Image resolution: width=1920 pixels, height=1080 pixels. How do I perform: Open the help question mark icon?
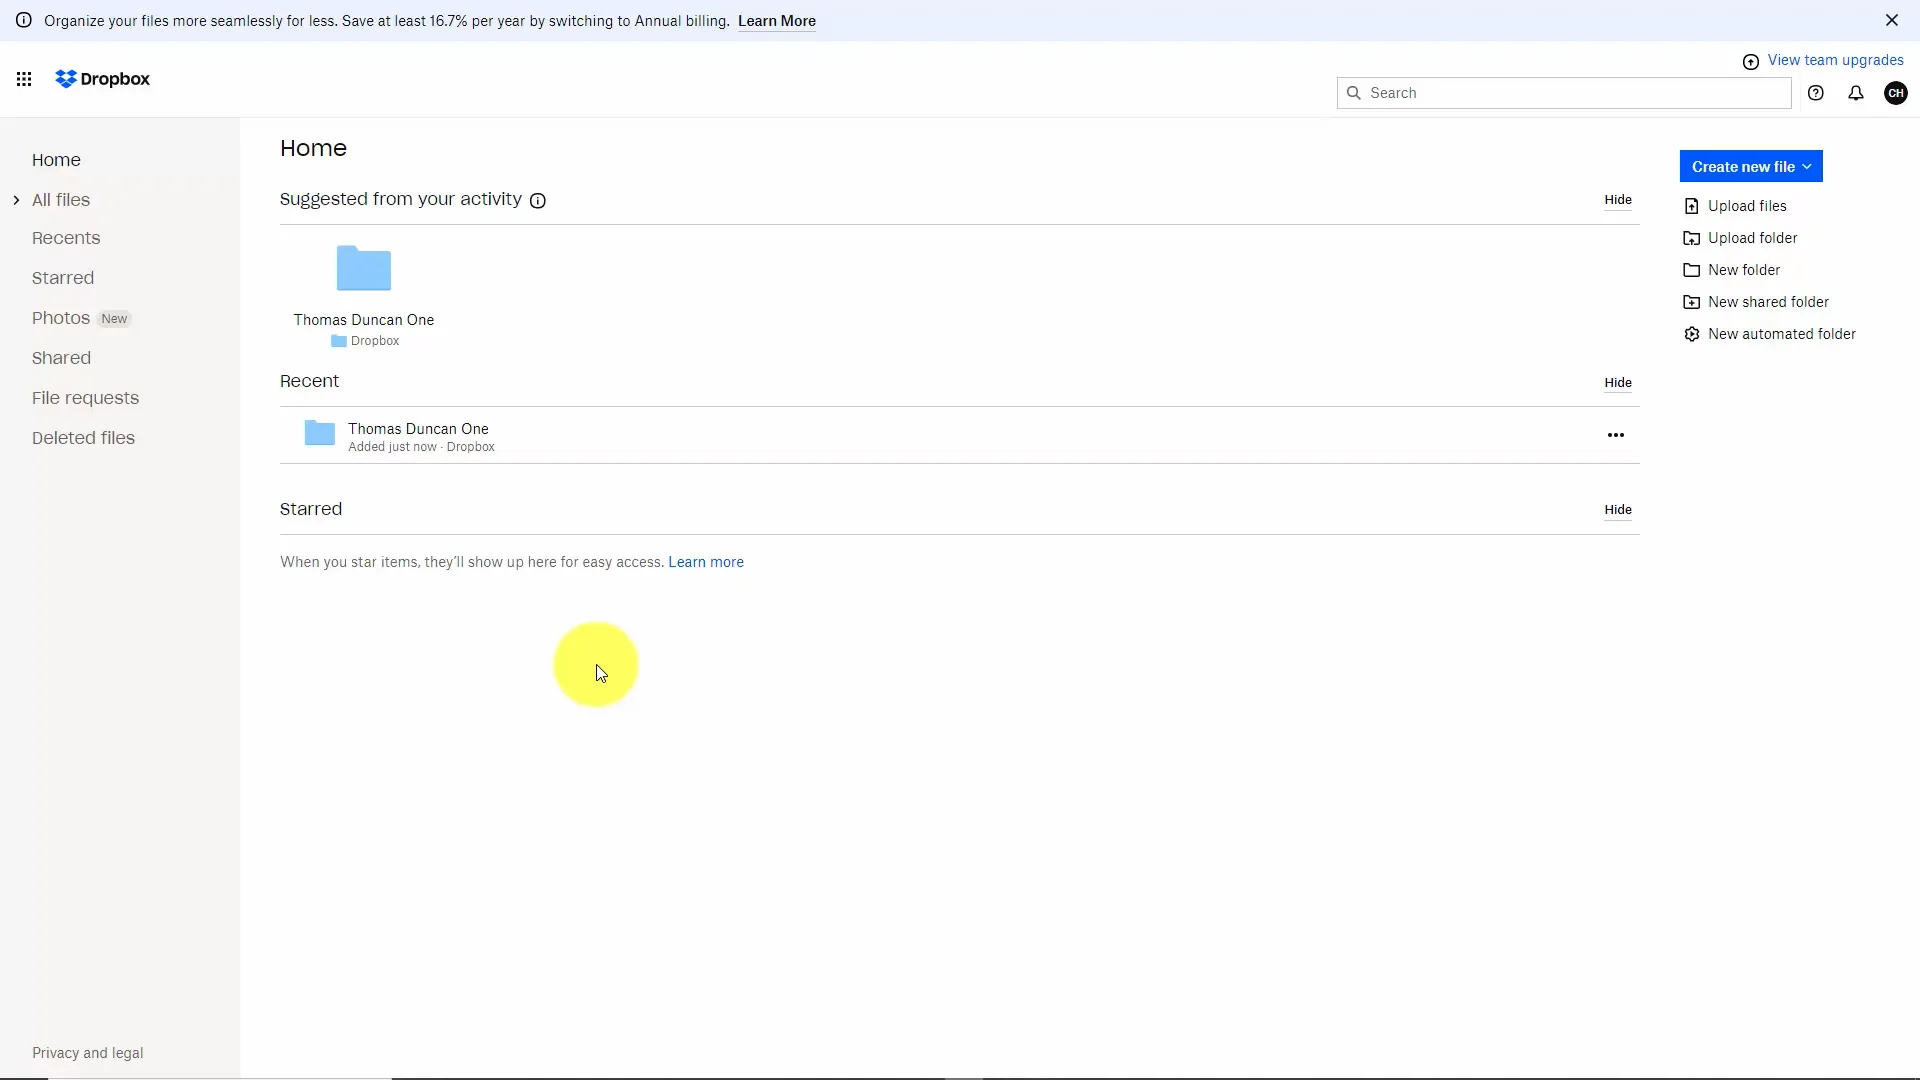(x=1816, y=93)
